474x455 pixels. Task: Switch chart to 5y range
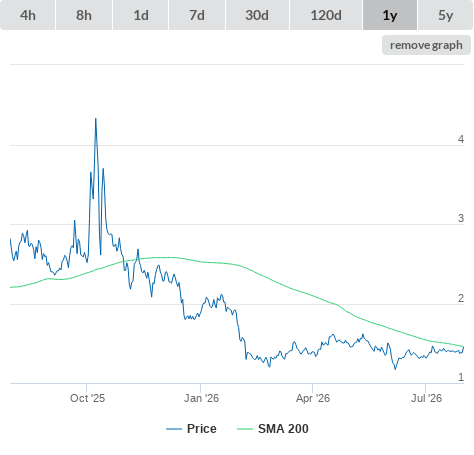446,15
